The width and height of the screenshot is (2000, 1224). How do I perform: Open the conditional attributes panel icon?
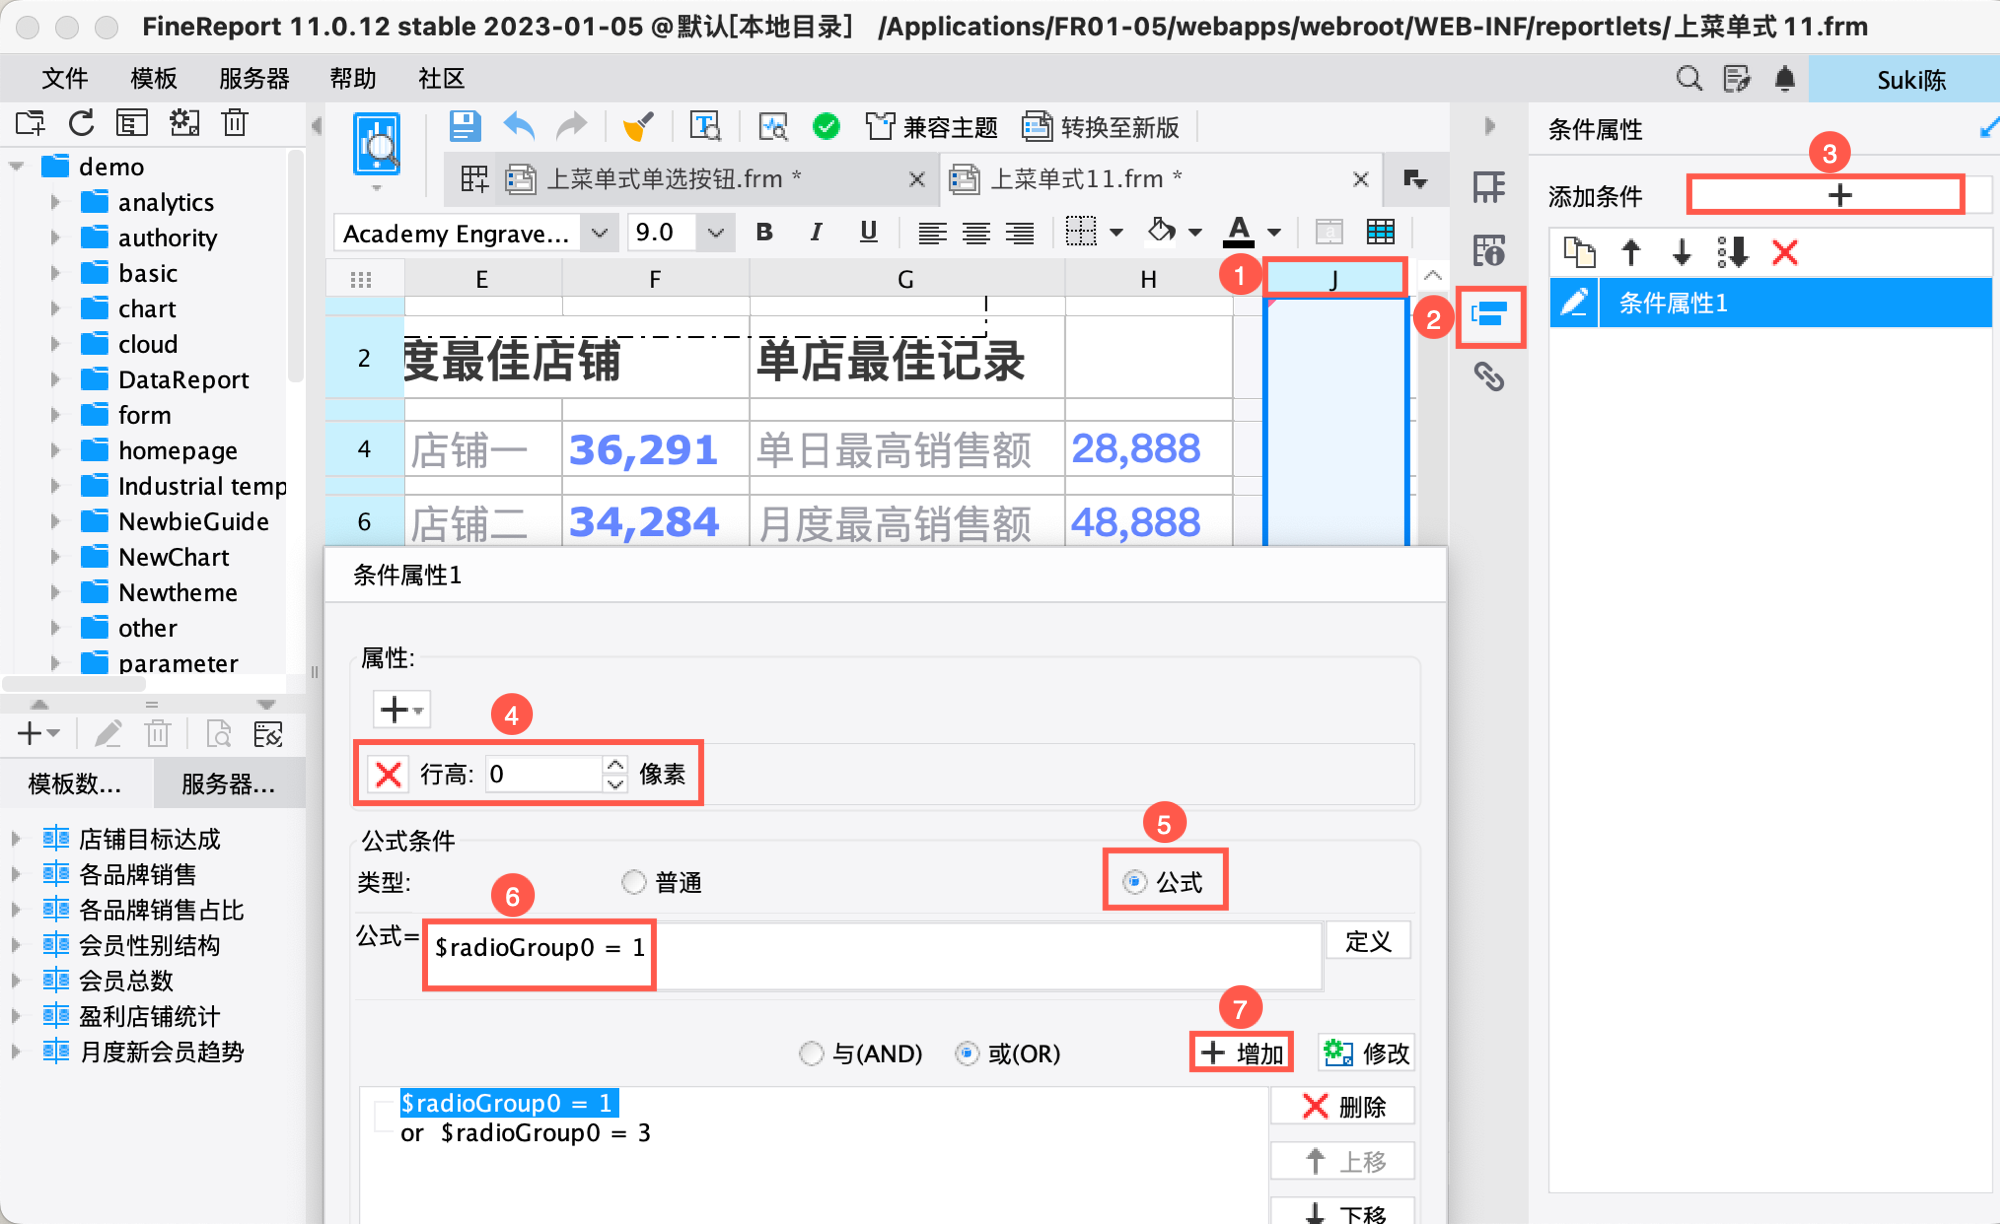point(1489,316)
